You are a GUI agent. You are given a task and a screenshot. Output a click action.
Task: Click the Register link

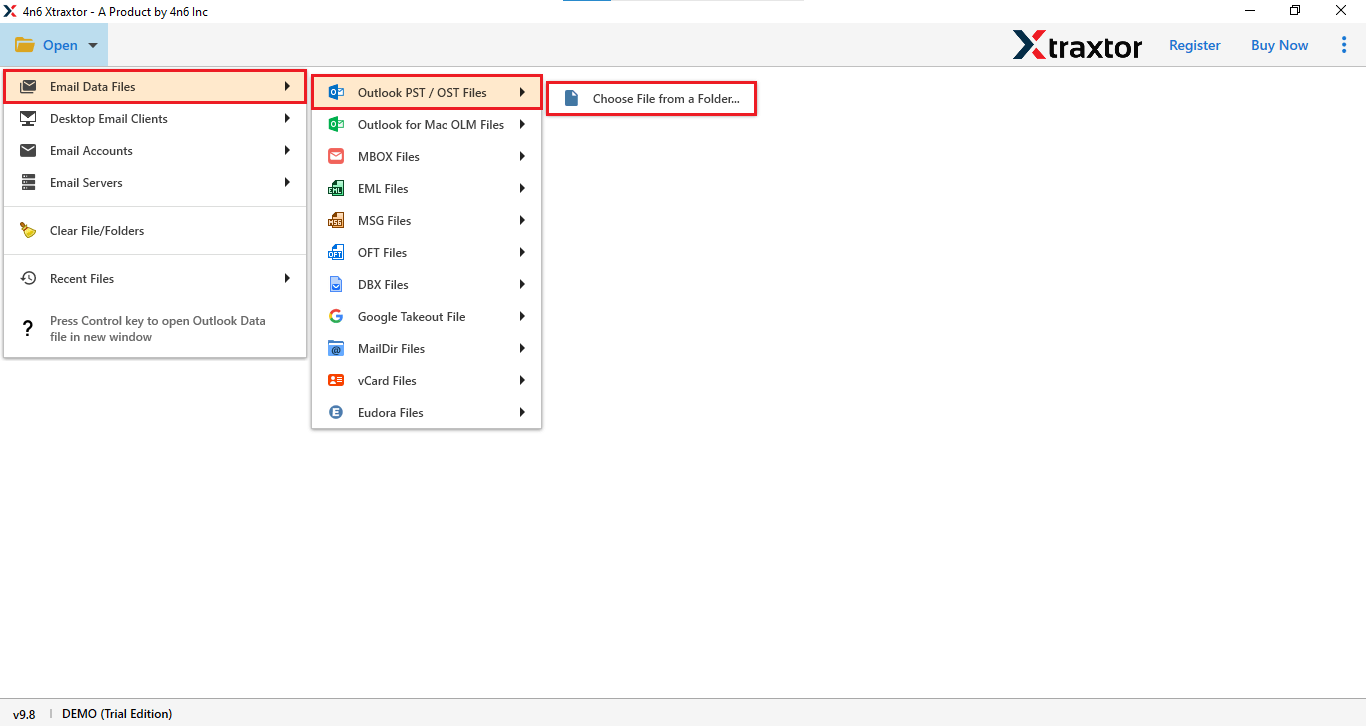tap(1194, 45)
